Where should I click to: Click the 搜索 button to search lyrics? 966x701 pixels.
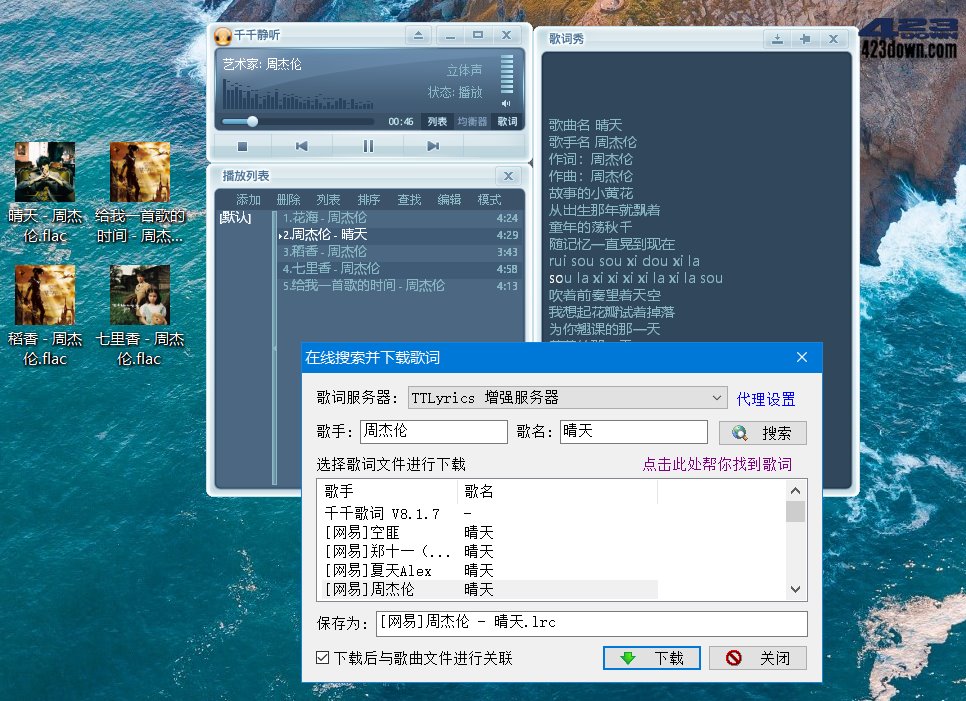762,431
